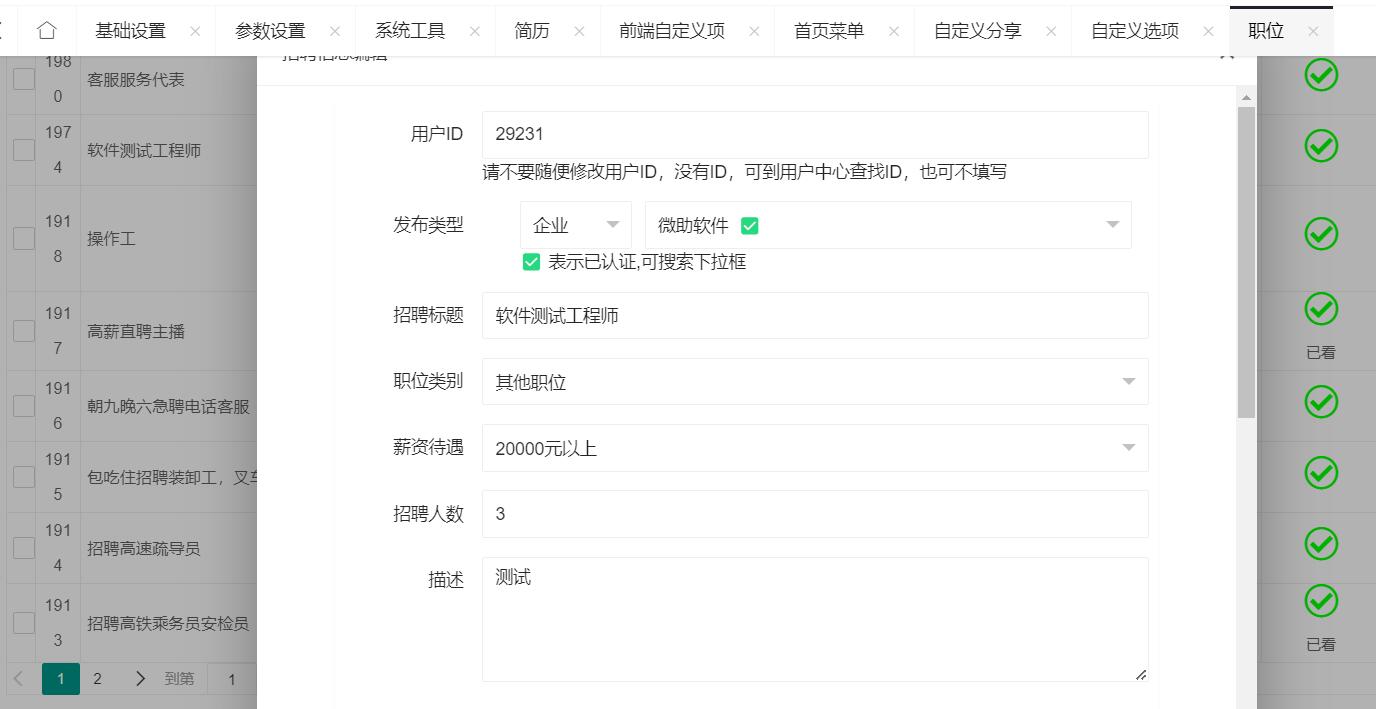Click the 用户ID input field
The image size is (1376, 709).
(815, 134)
